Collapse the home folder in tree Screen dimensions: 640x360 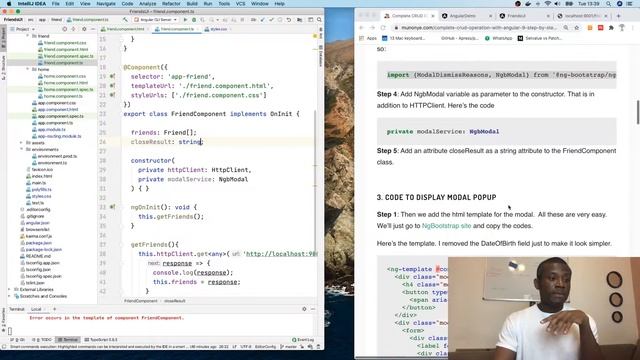tap(28, 69)
